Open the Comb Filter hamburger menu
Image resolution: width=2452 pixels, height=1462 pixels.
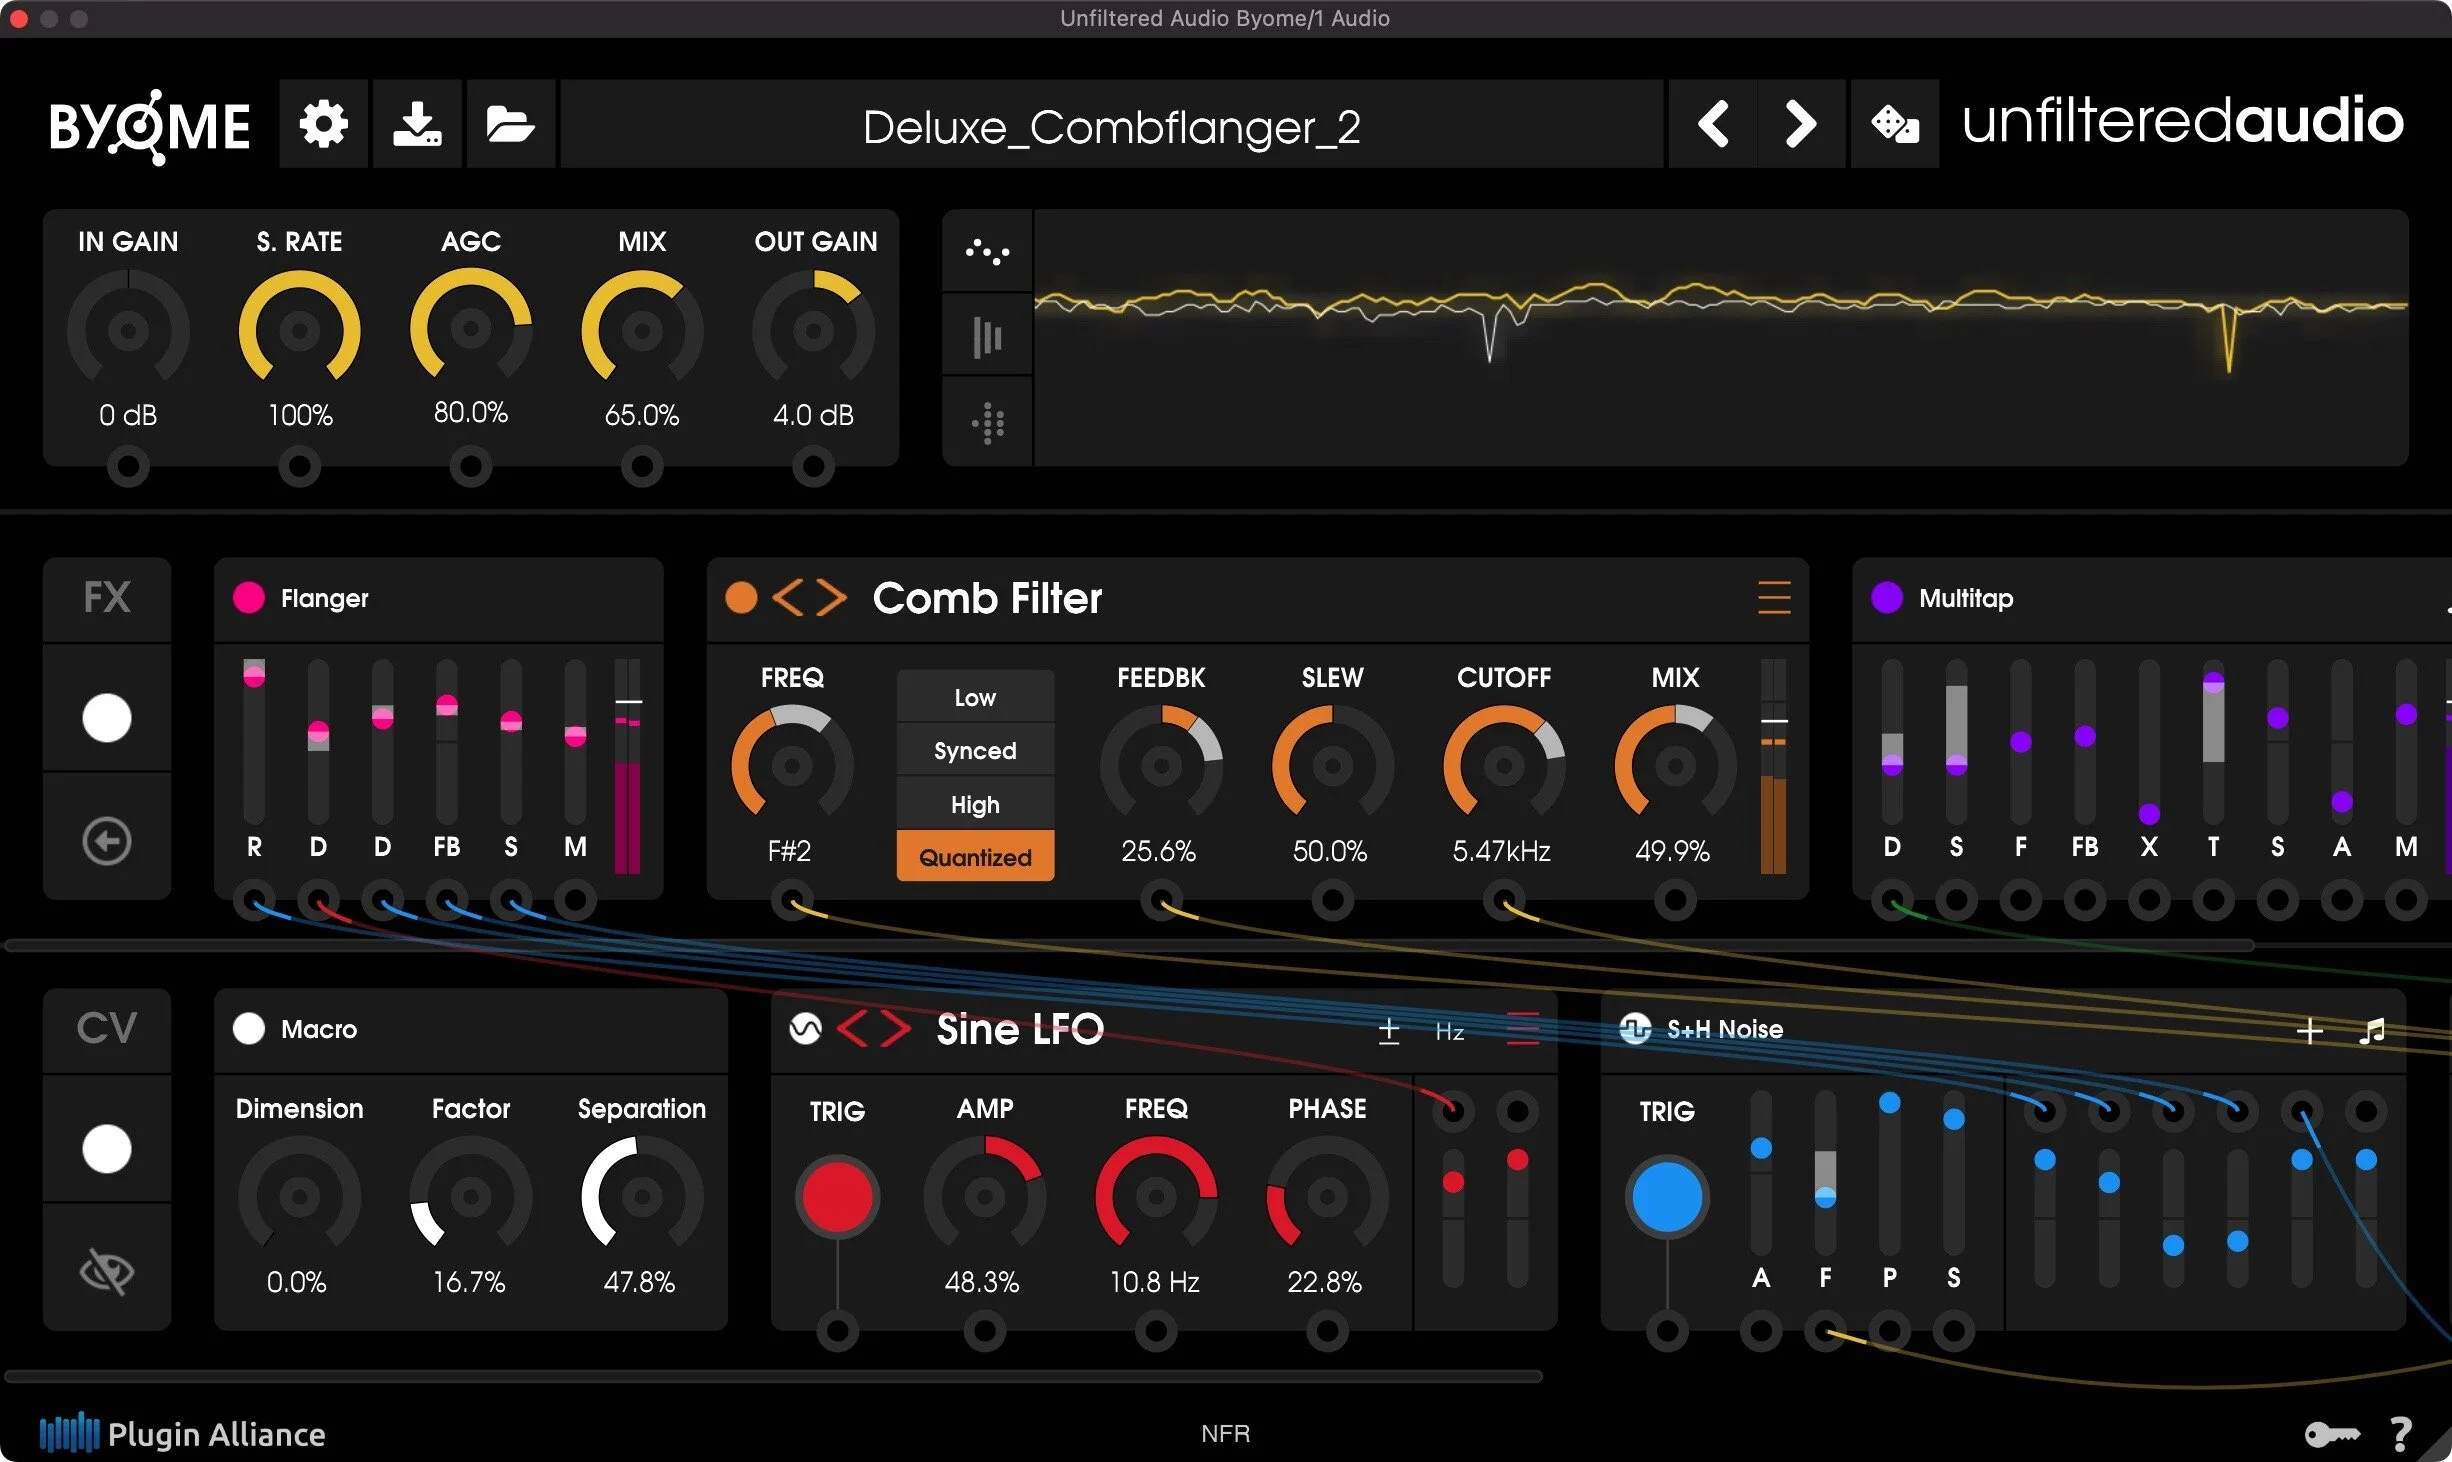click(1774, 598)
